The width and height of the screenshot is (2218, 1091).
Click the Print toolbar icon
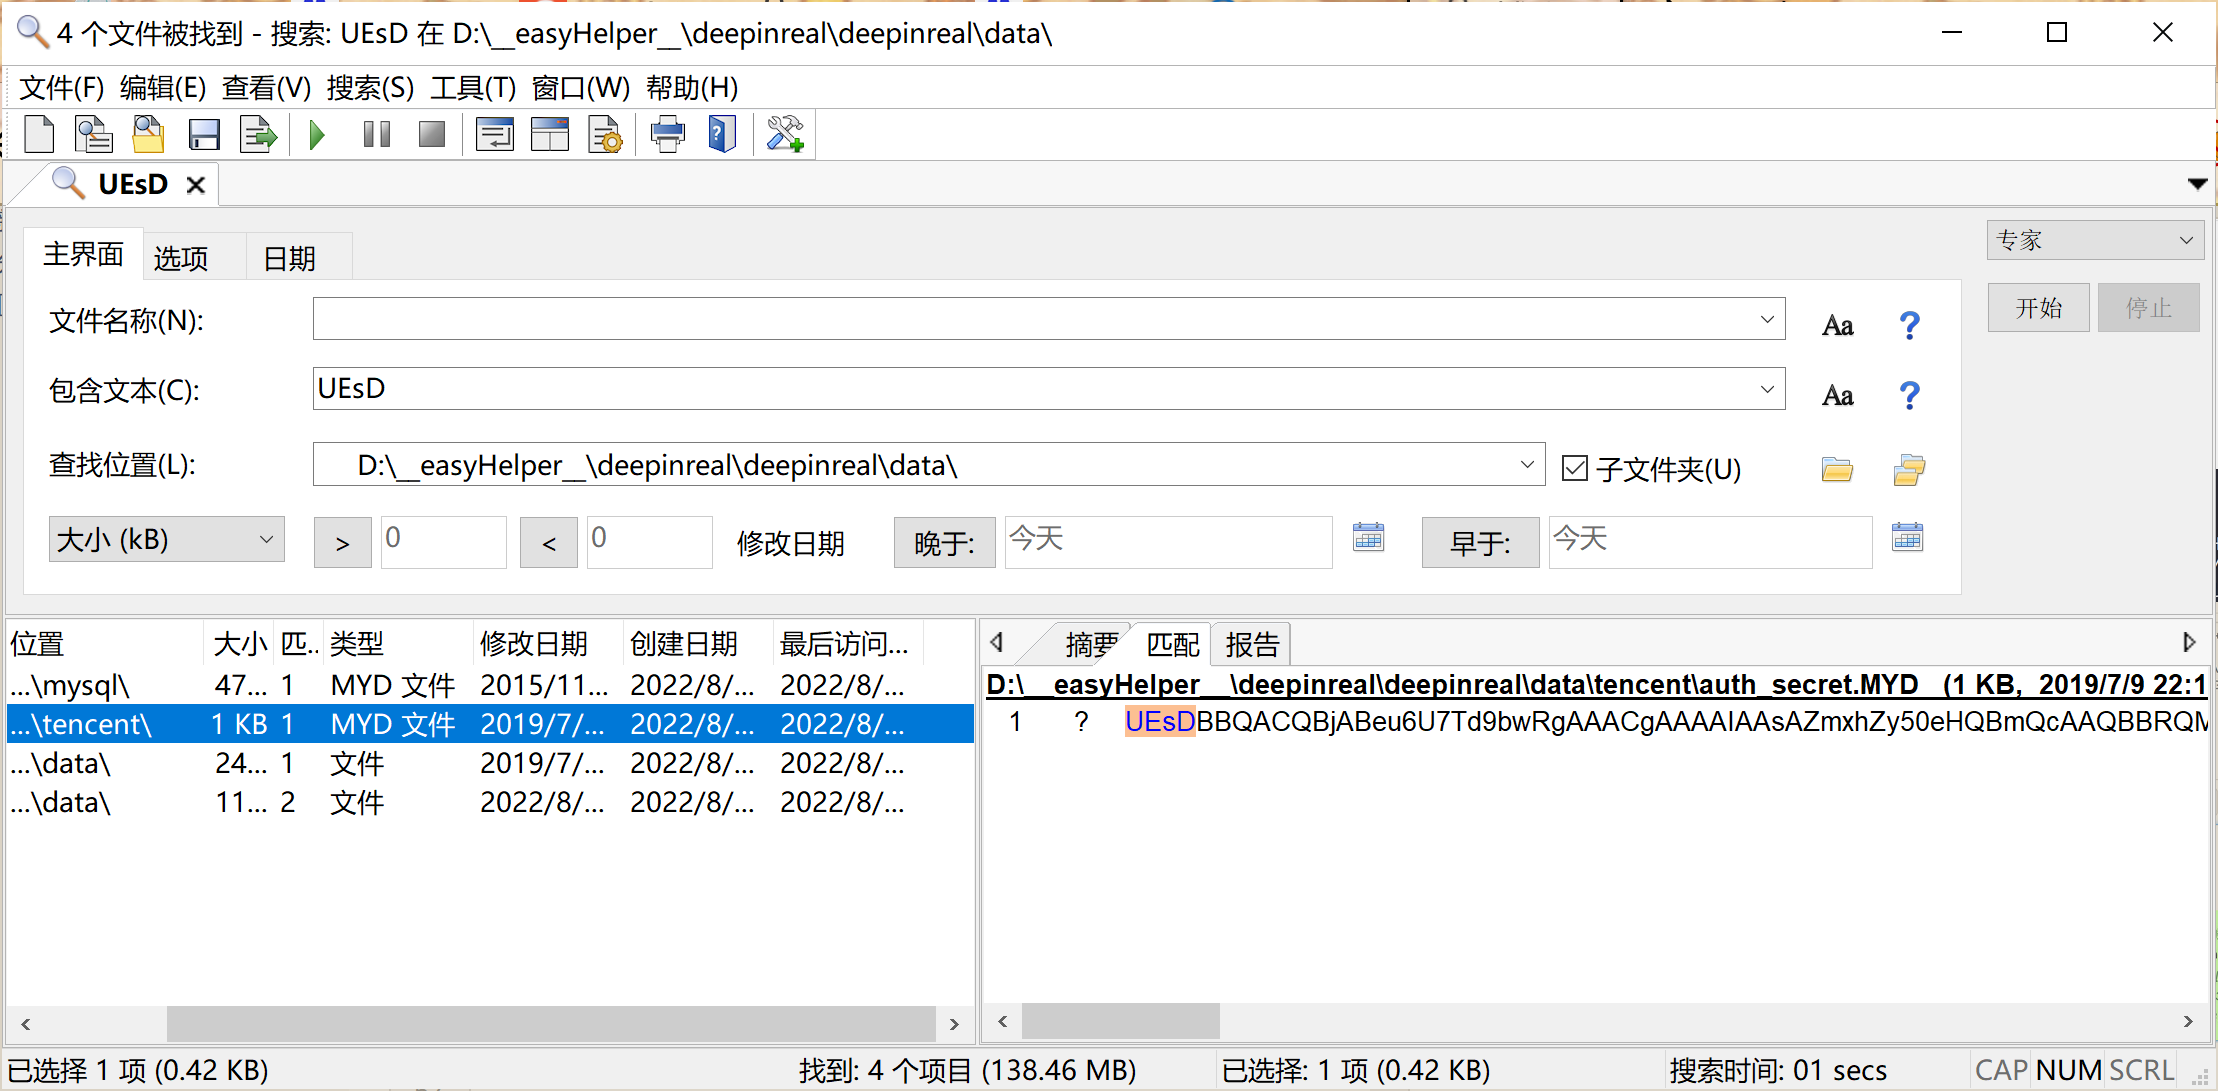tap(667, 134)
